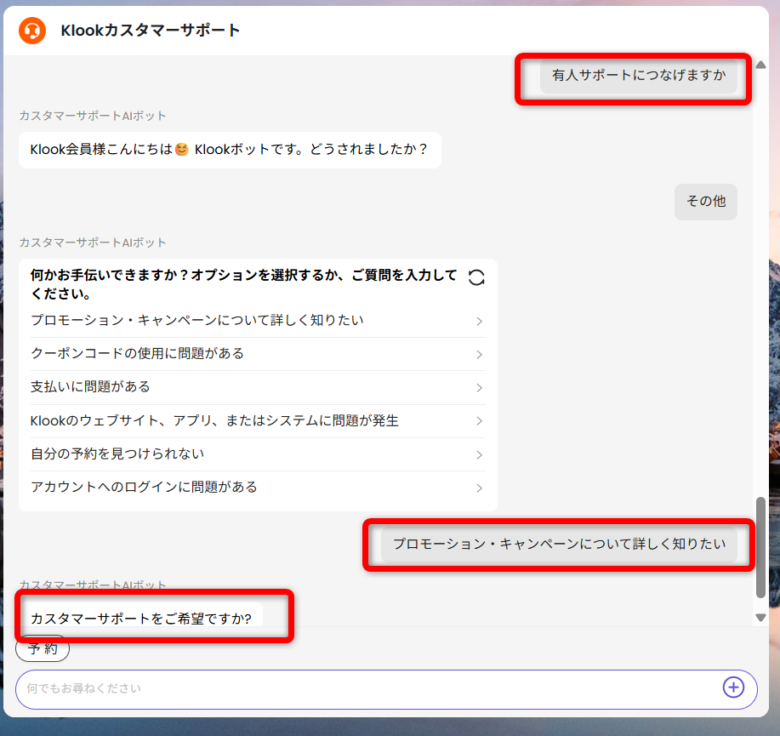Select Klookのウェブサイト system problem option

click(x=215, y=421)
